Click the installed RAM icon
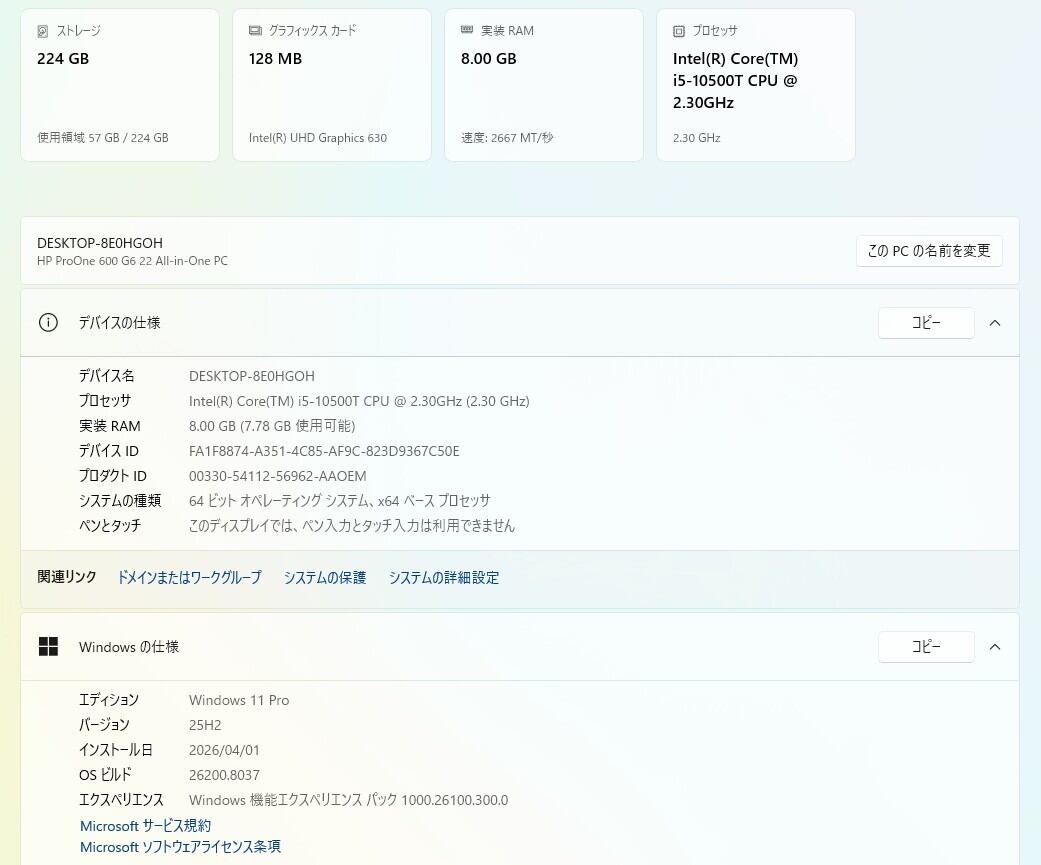 pos(467,31)
